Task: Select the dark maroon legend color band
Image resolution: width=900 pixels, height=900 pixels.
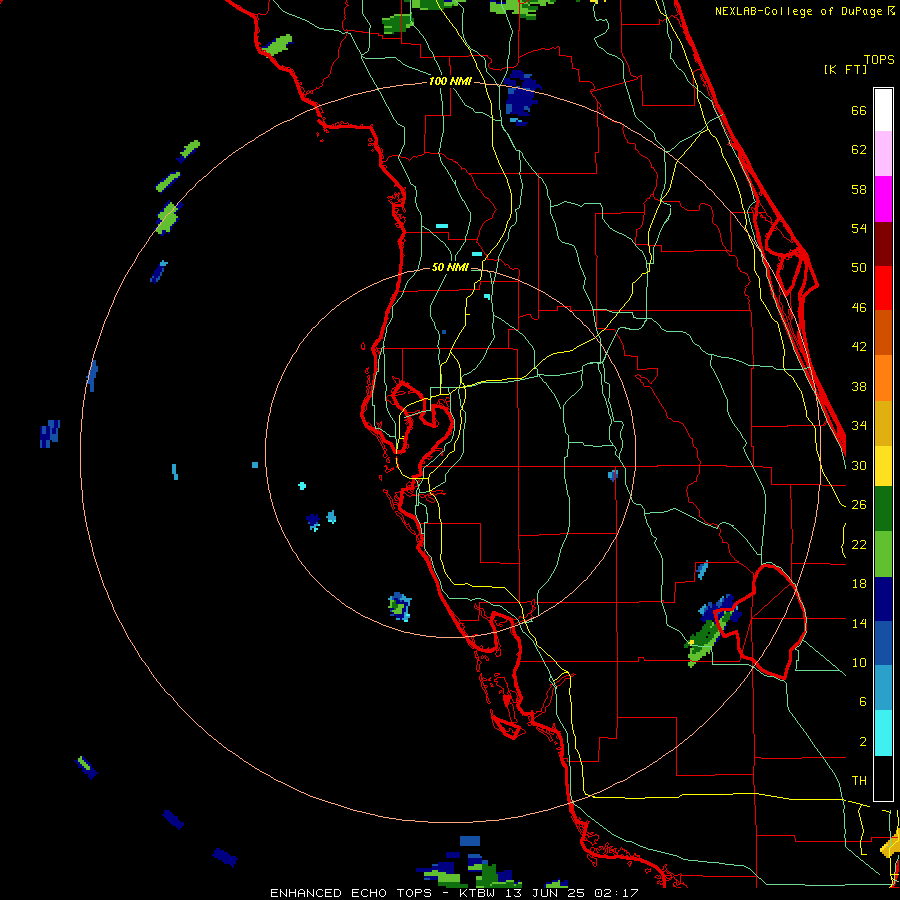Action: [883, 243]
